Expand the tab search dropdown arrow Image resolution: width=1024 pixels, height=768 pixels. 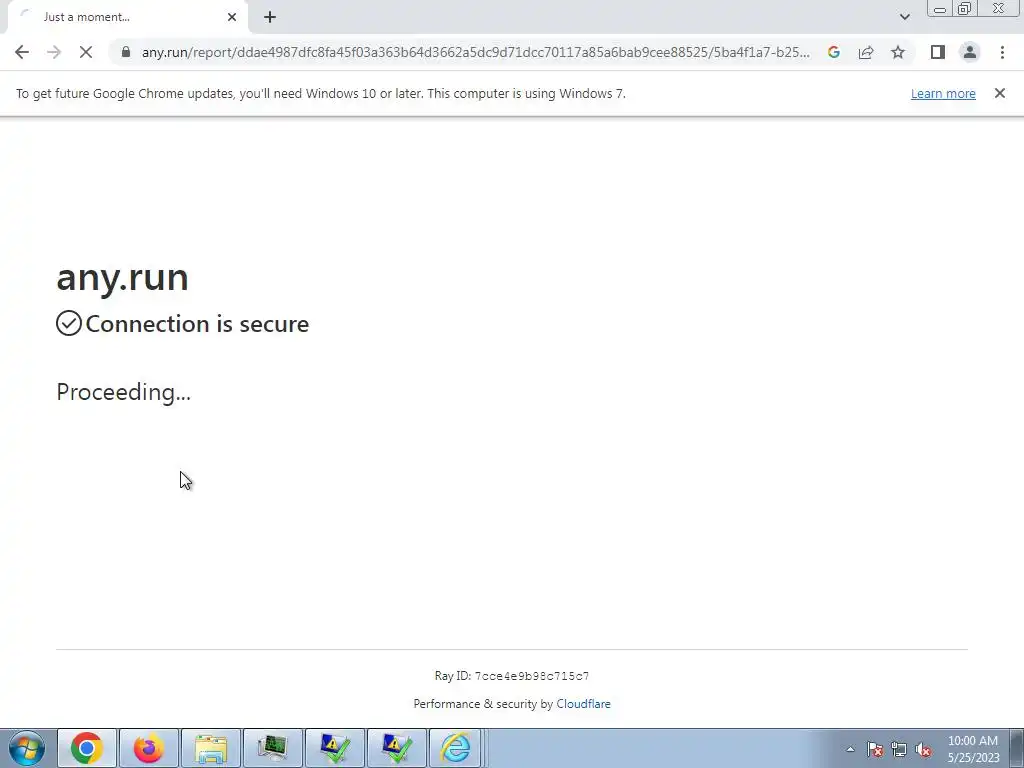pyautogui.click(x=904, y=17)
